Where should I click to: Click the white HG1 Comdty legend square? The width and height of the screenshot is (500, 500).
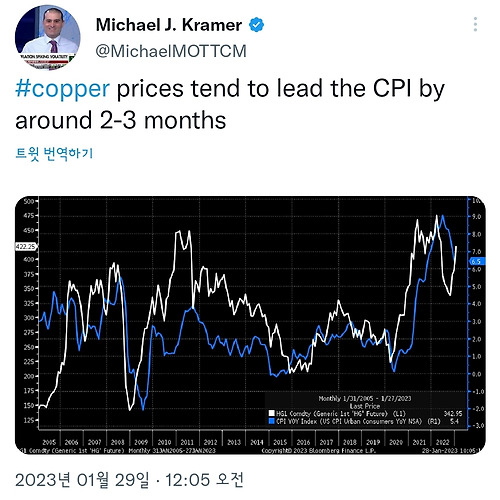272,414
